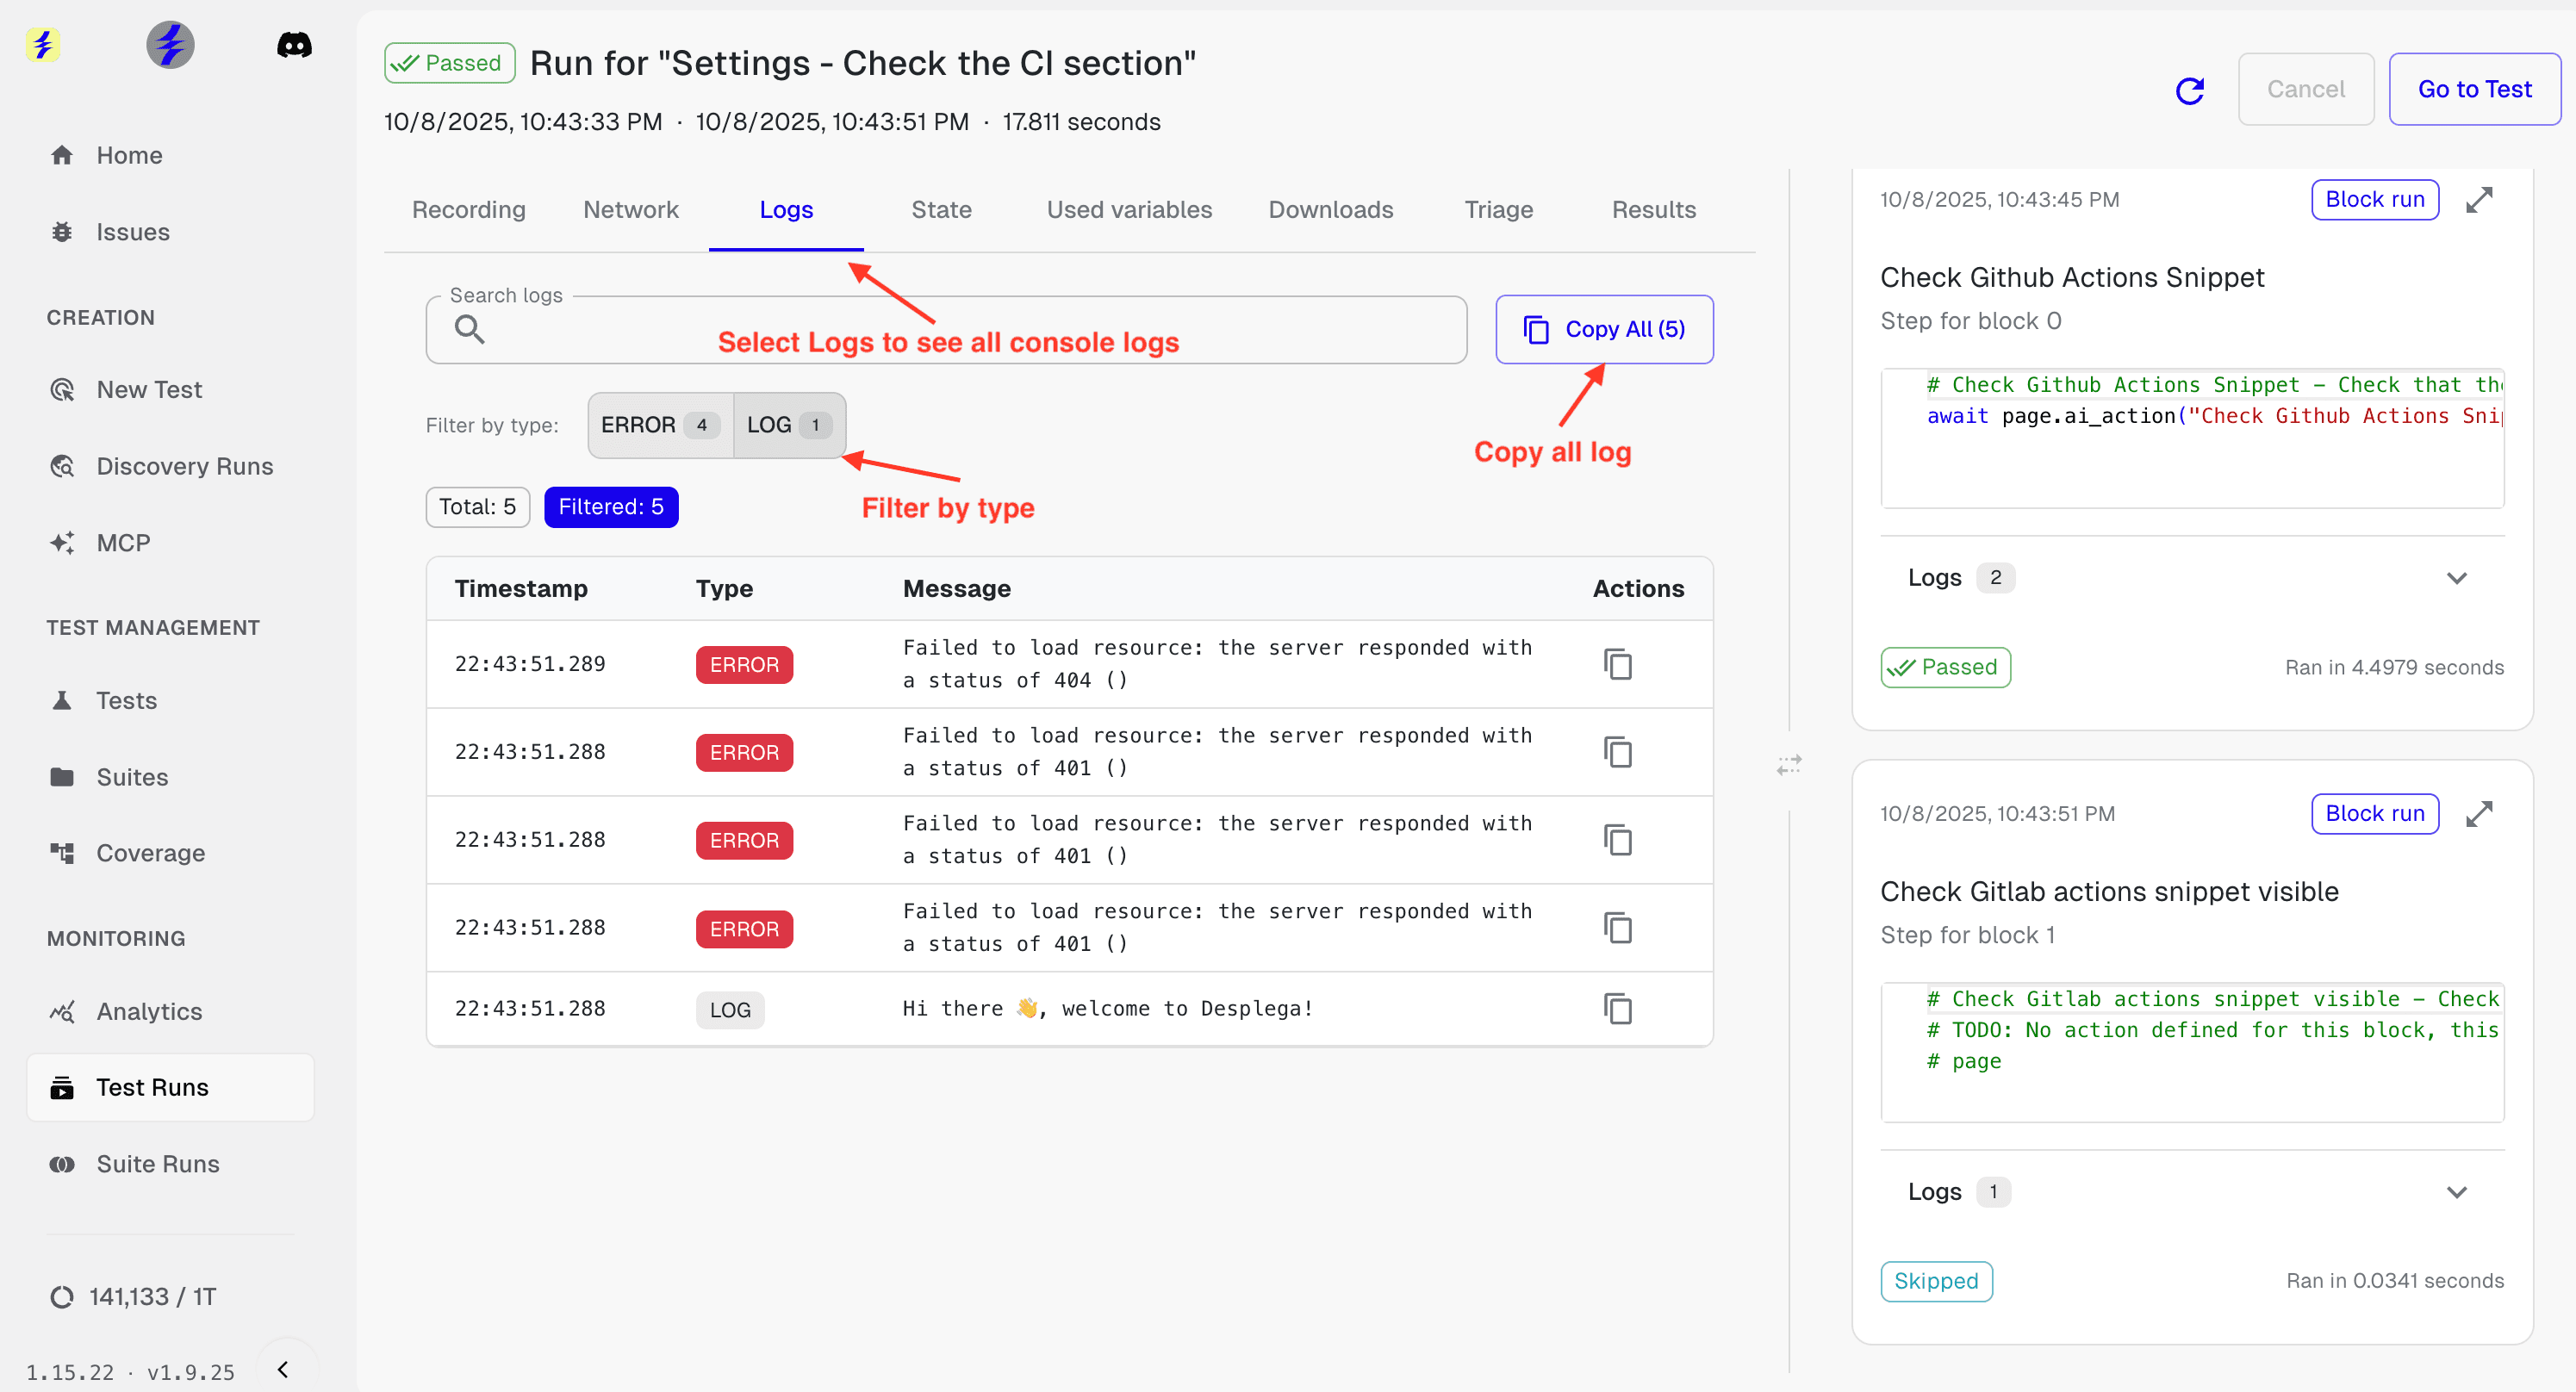
Task: Switch to the Network tab
Action: (630, 210)
